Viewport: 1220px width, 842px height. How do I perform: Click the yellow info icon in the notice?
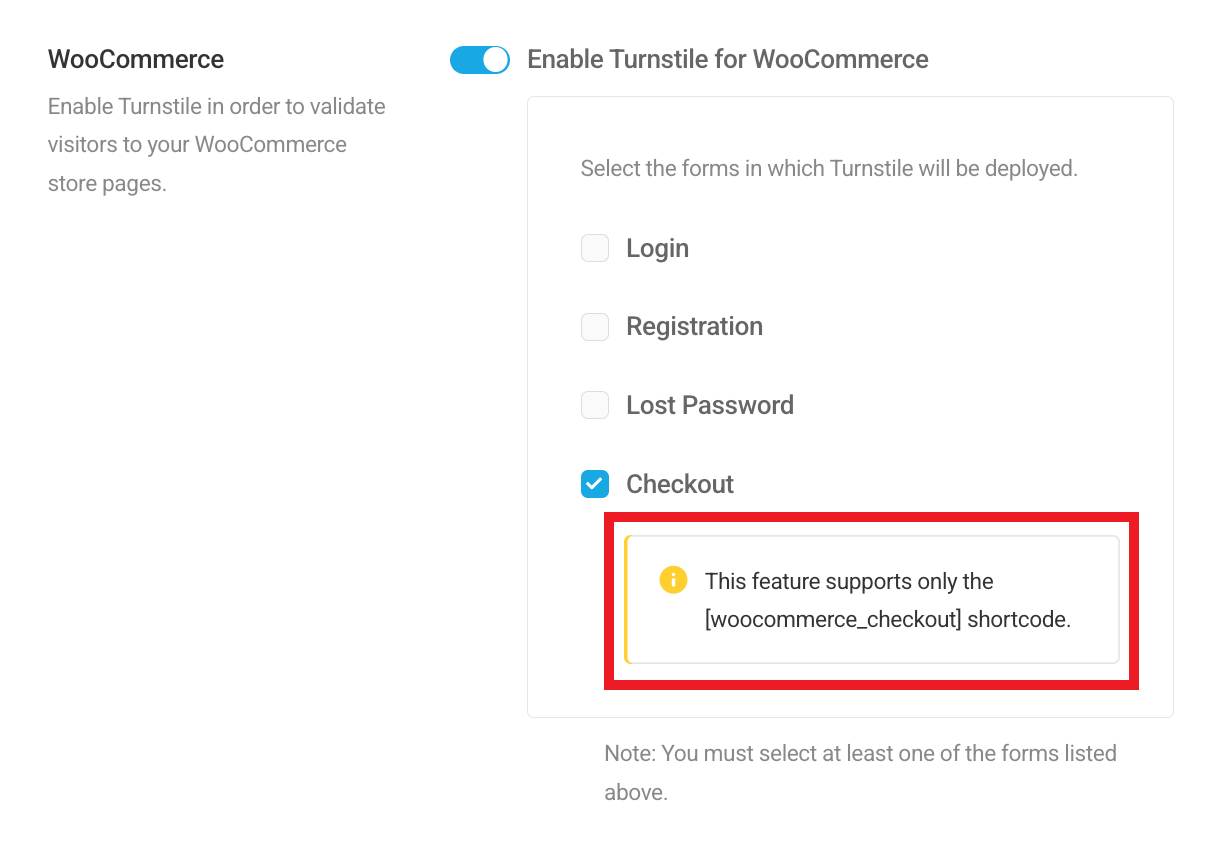[x=673, y=580]
